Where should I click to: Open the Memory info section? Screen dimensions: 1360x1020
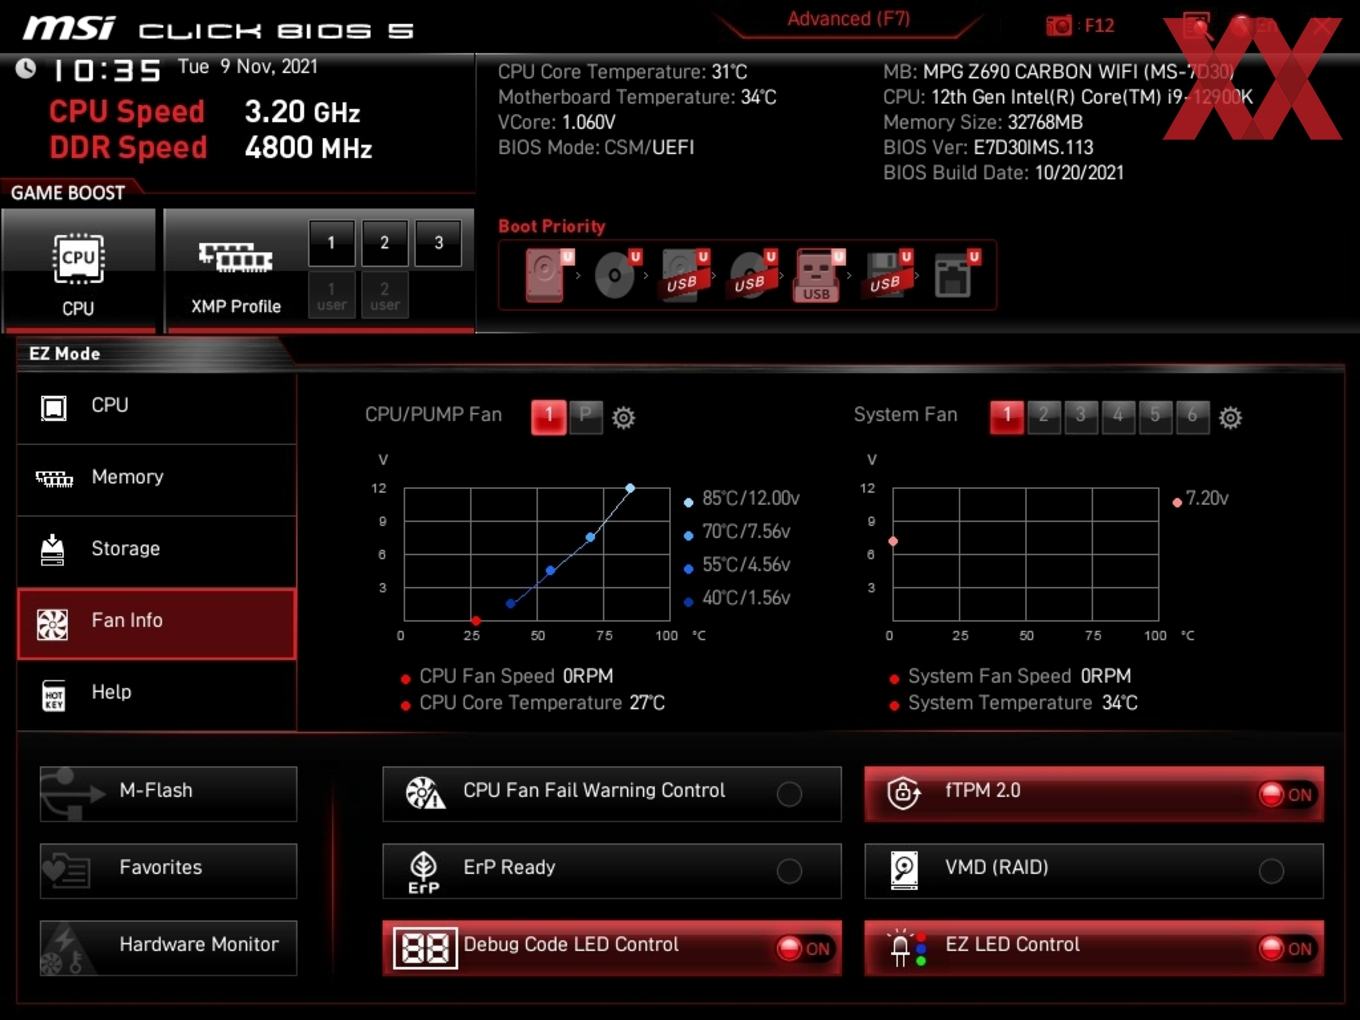point(157,478)
